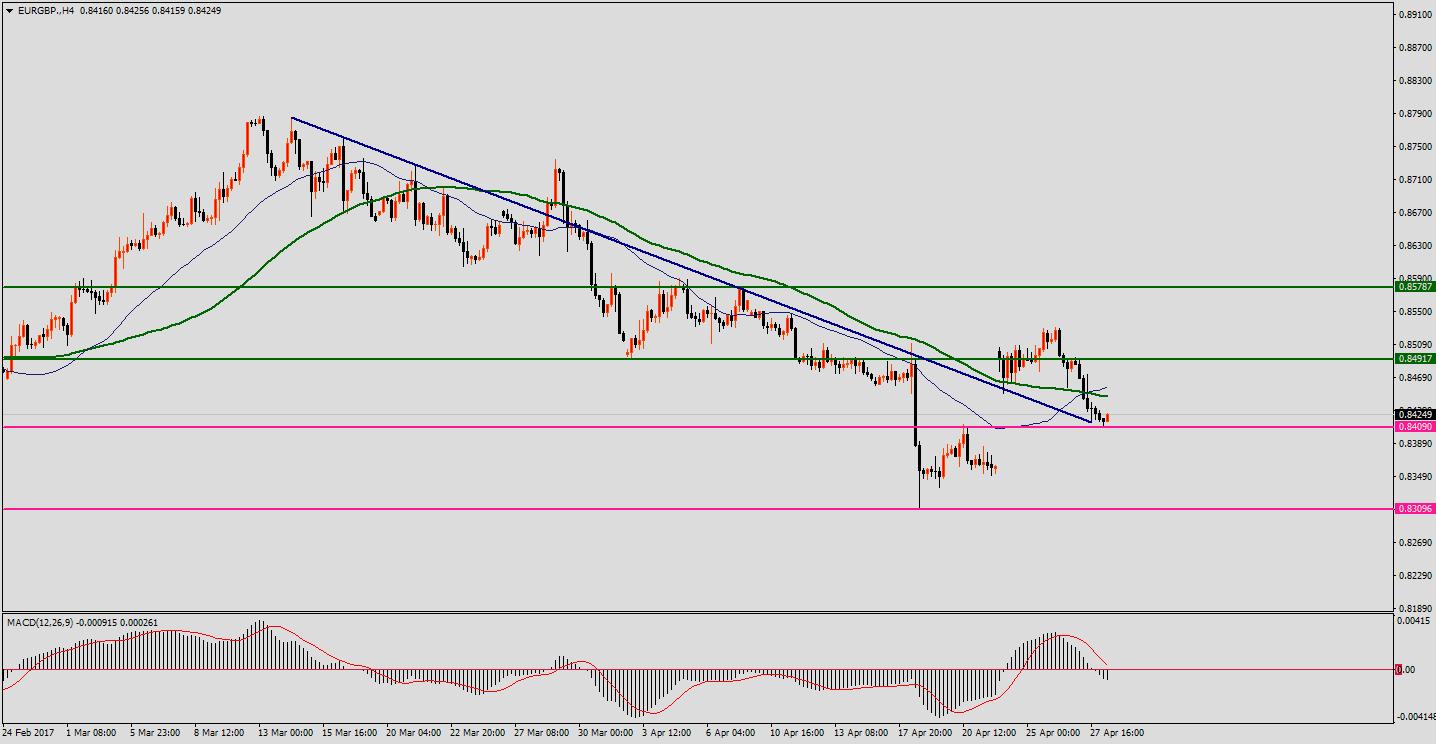Image resolution: width=1436 pixels, height=744 pixels.
Task: Click the 0.00415 MACD scale value
Action: coord(1413,622)
